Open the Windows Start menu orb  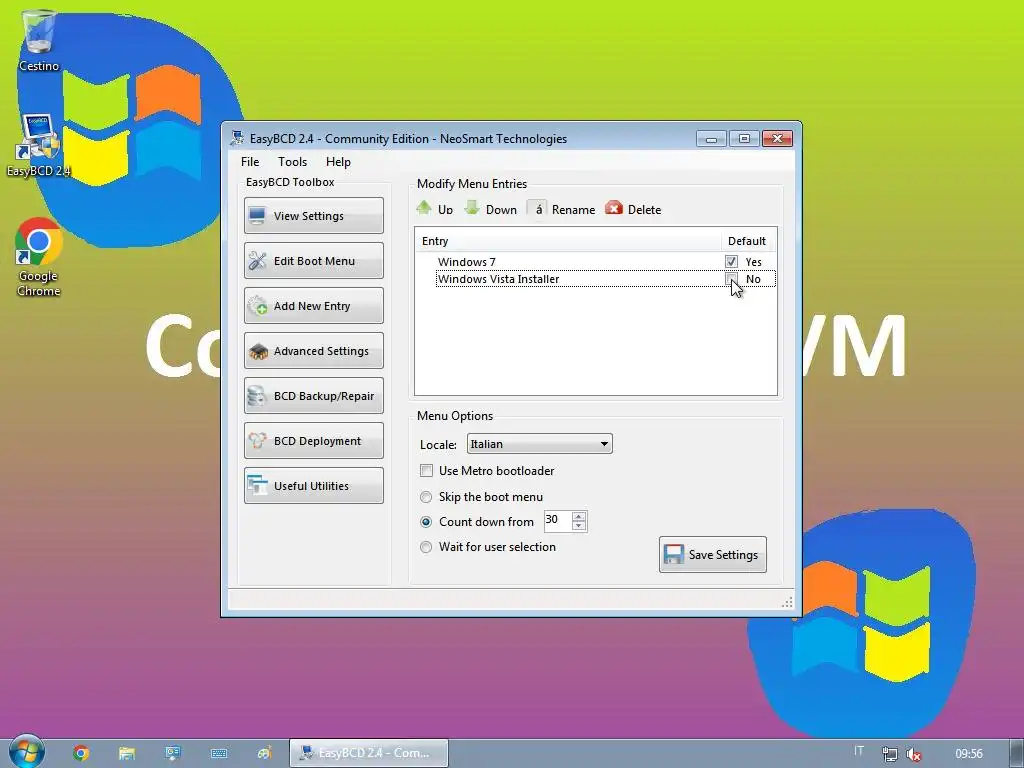(x=27, y=752)
